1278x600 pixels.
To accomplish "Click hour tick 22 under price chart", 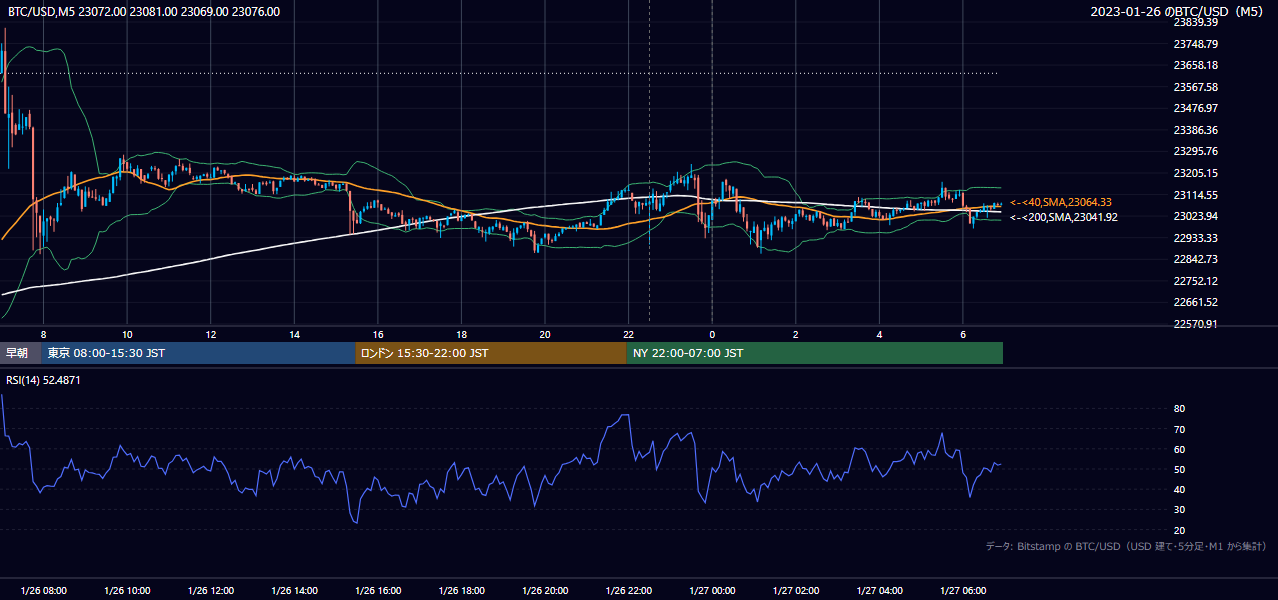I will point(629,334).
